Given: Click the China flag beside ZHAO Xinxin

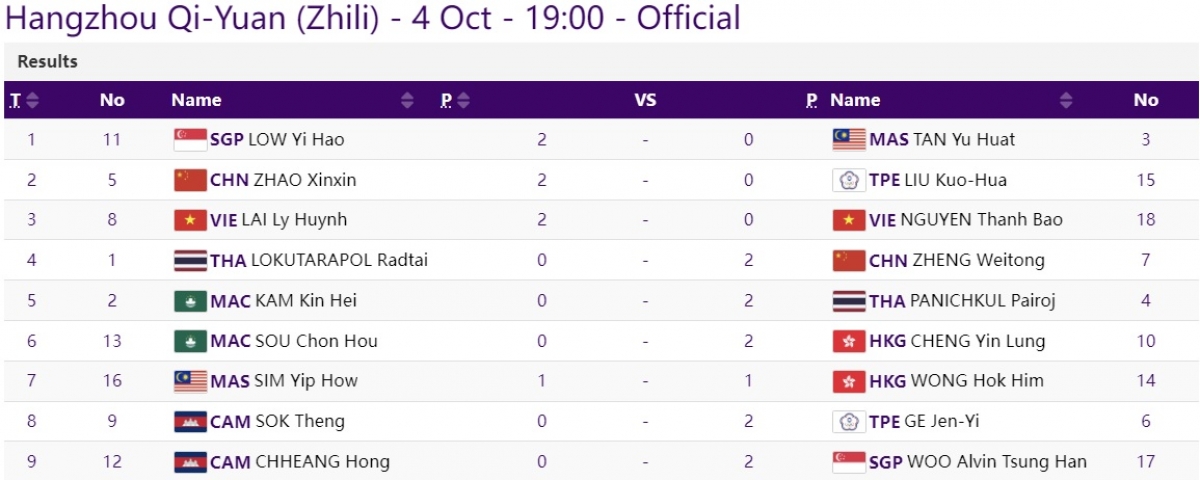Looking at the screenshot, I should click(x=190, y=180).
